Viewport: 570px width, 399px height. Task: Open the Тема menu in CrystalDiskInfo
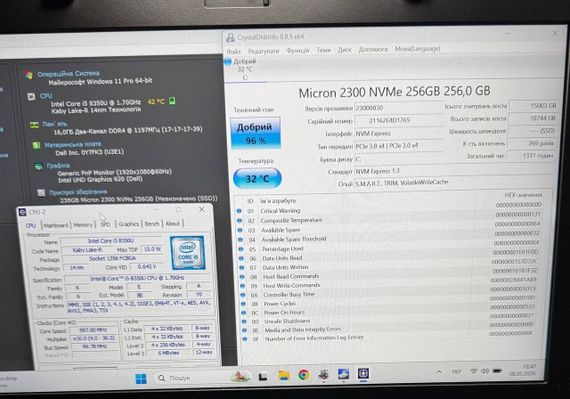point(324,50)
